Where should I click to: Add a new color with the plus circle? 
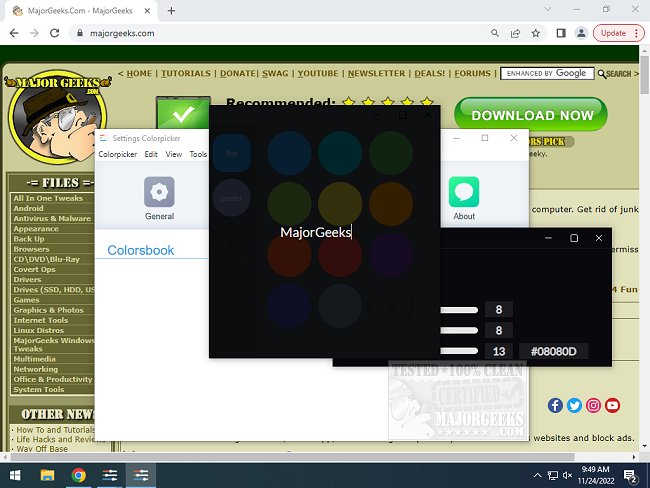[x=390, y=306]
